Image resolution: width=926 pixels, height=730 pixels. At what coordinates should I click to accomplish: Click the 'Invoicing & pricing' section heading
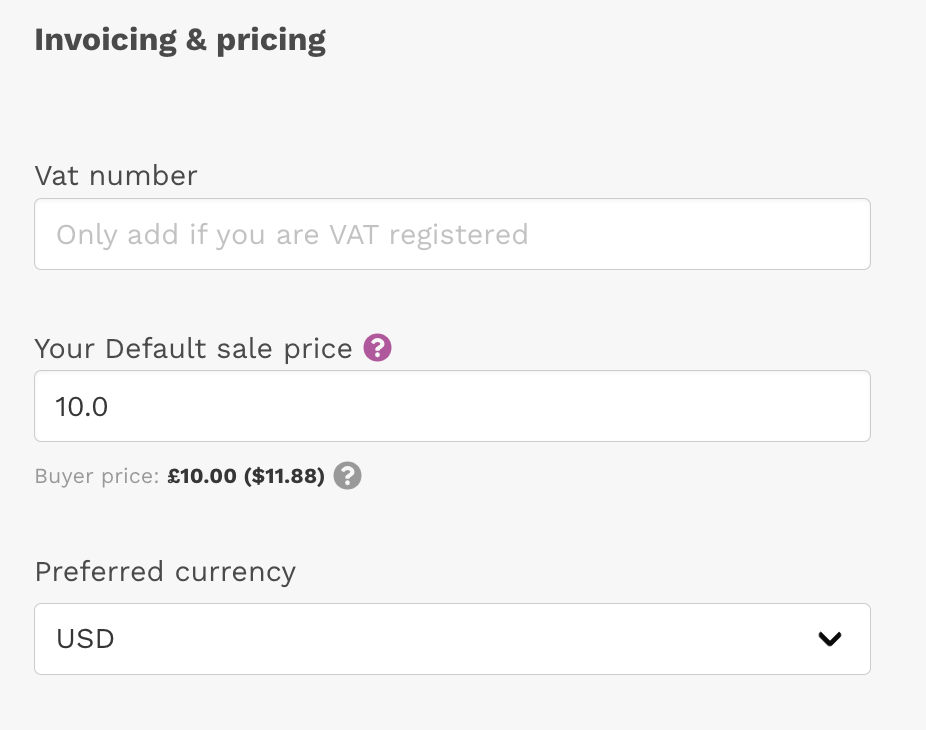point(180,40)
